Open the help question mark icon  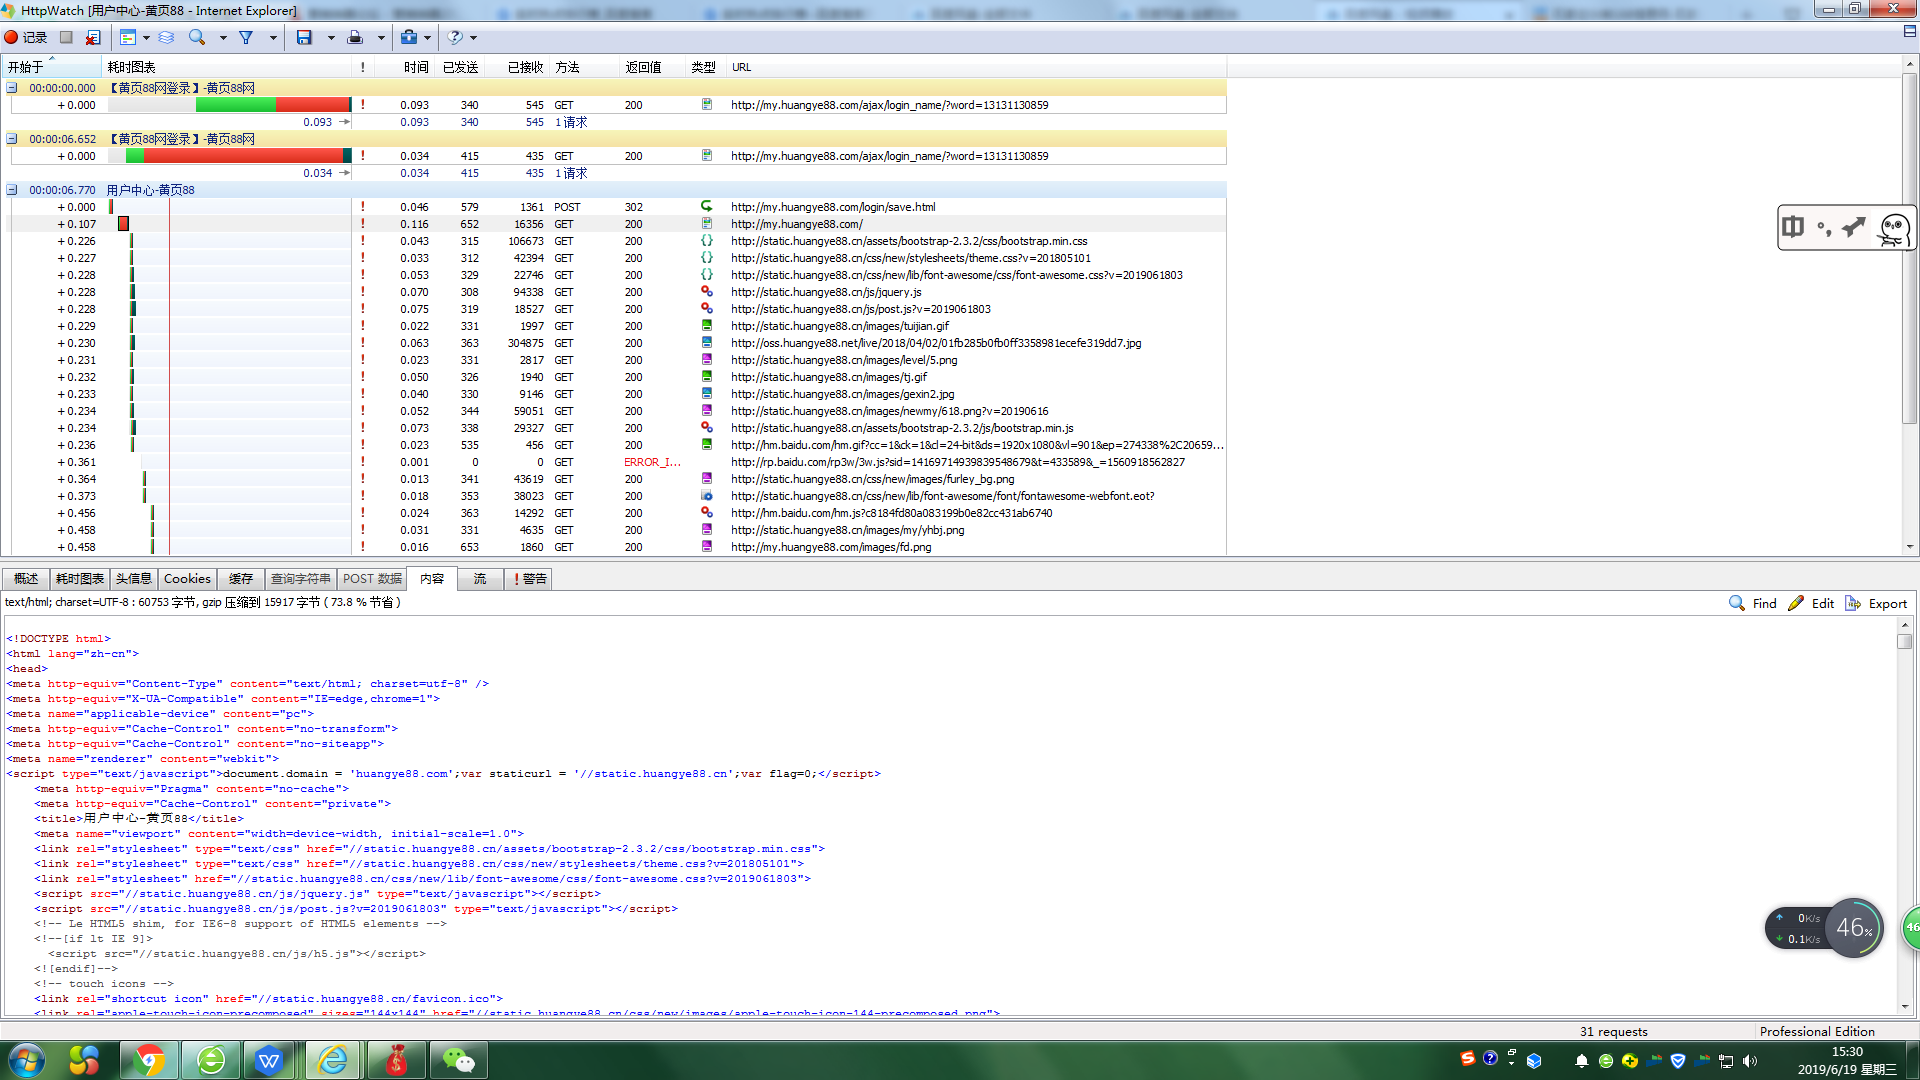tap(456, 37)
